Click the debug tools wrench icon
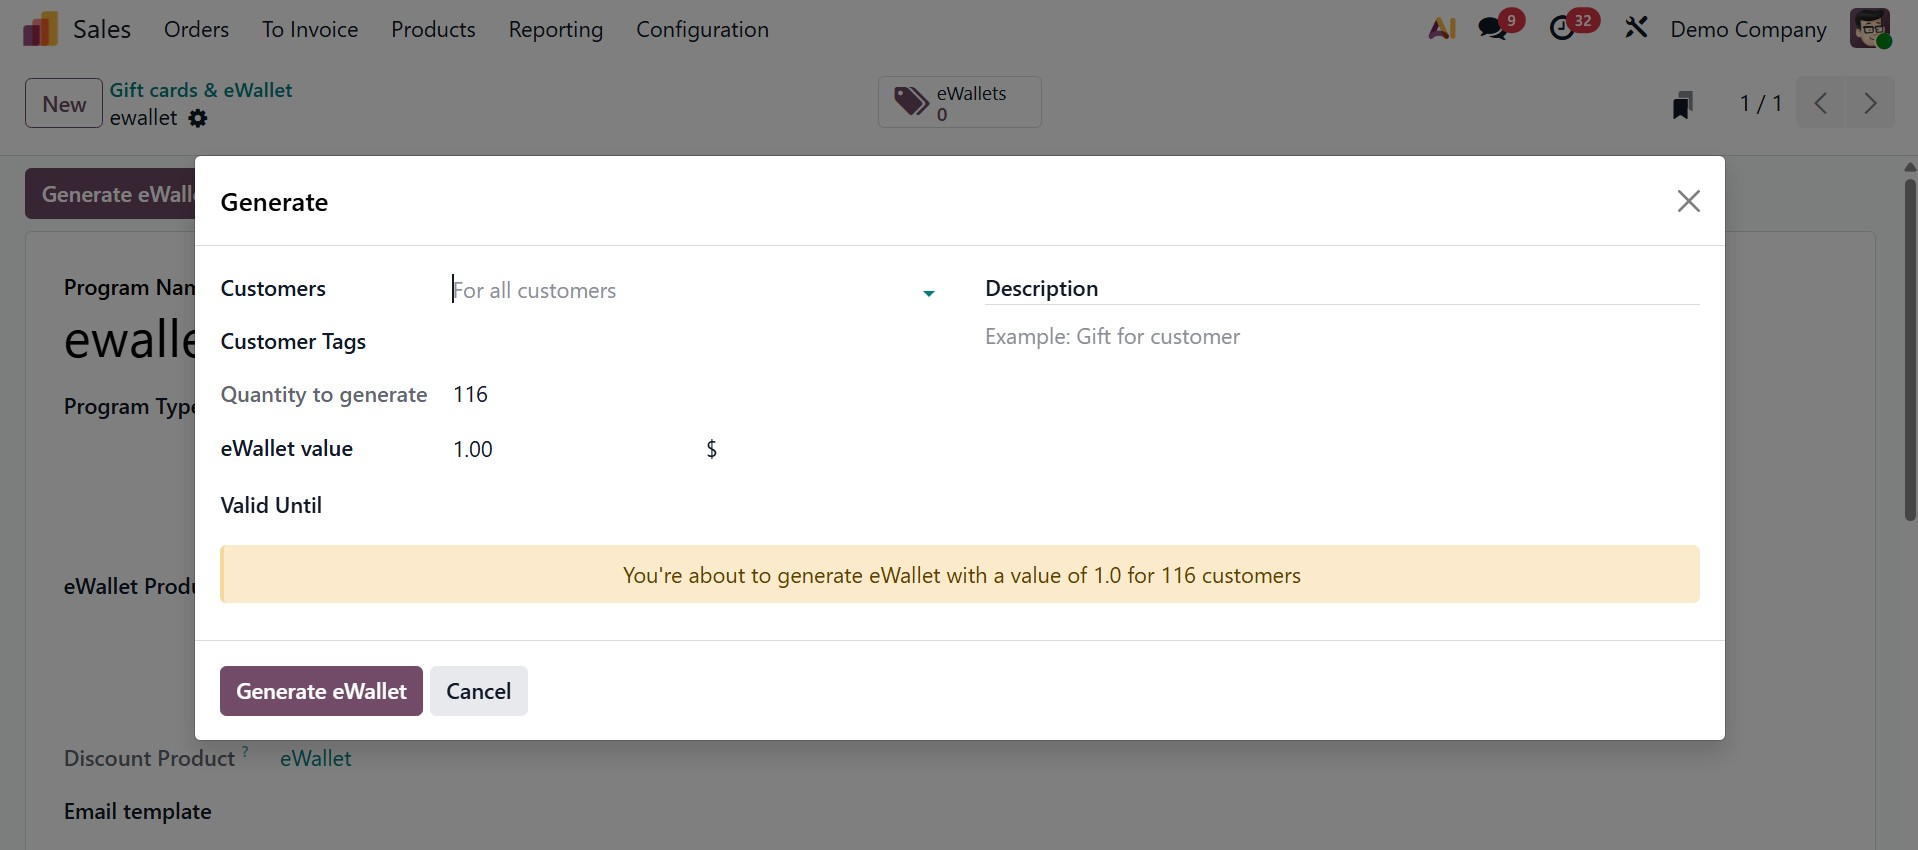This screenshot has width=1918, height=850. 1636,28
